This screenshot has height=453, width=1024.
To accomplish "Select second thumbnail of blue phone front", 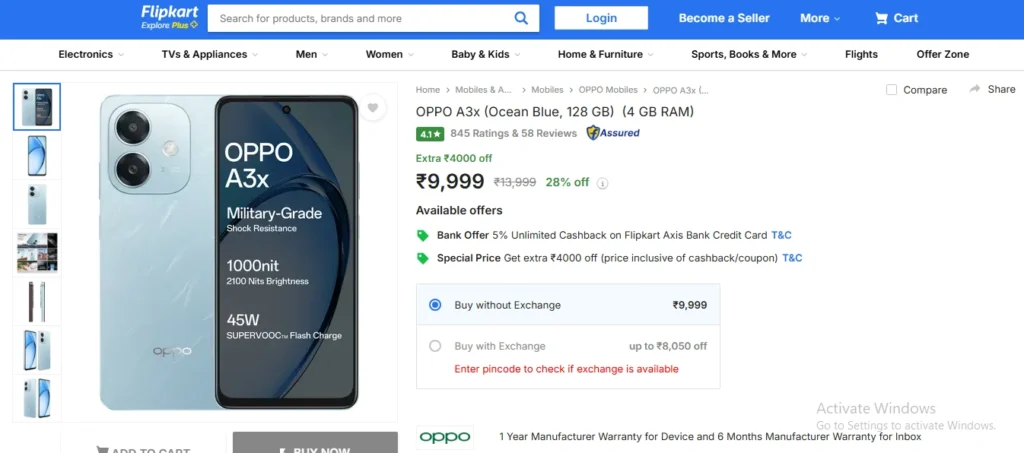I will pyautogui.click(x=37, y=155).
